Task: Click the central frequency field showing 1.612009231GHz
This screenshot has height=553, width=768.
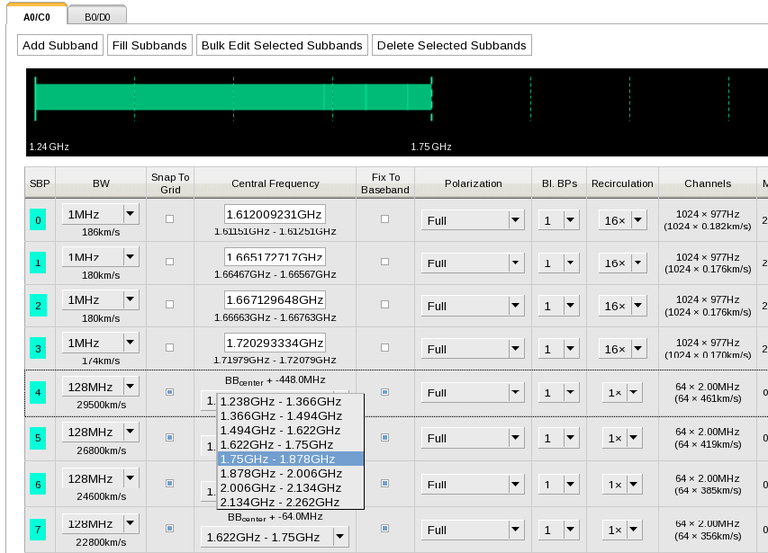Action: (x=274, y=214)
